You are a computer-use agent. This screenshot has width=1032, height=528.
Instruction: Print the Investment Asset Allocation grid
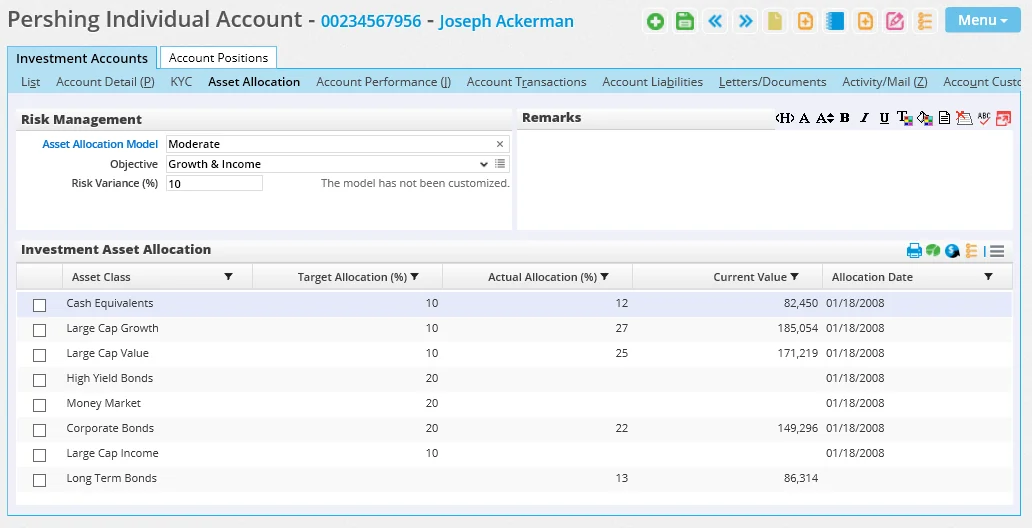coord(914,251)
